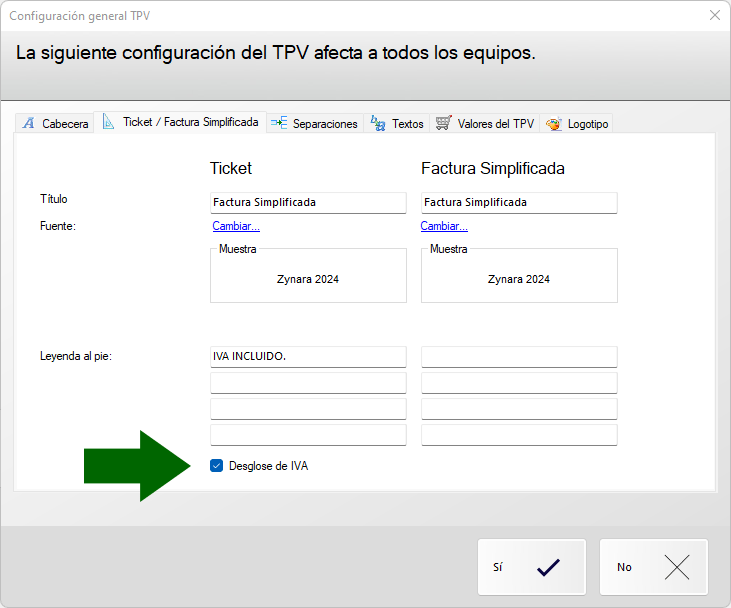The image size is (731, 608).
Task: Uncheck the Desglose de IVA checkbox
Action: [217, 466]
